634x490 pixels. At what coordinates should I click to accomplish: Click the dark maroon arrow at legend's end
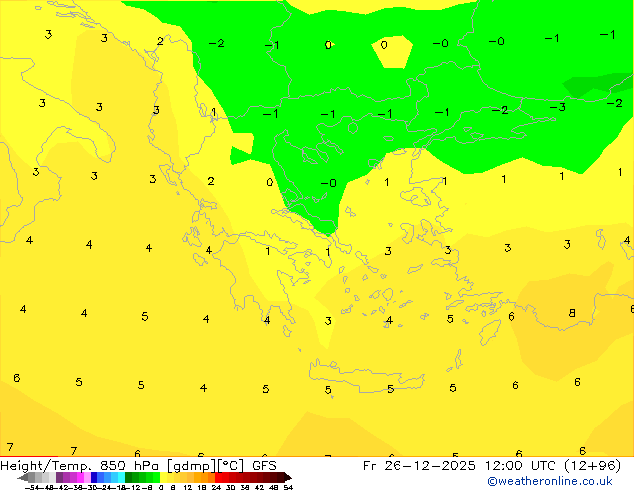pos(288,477)
